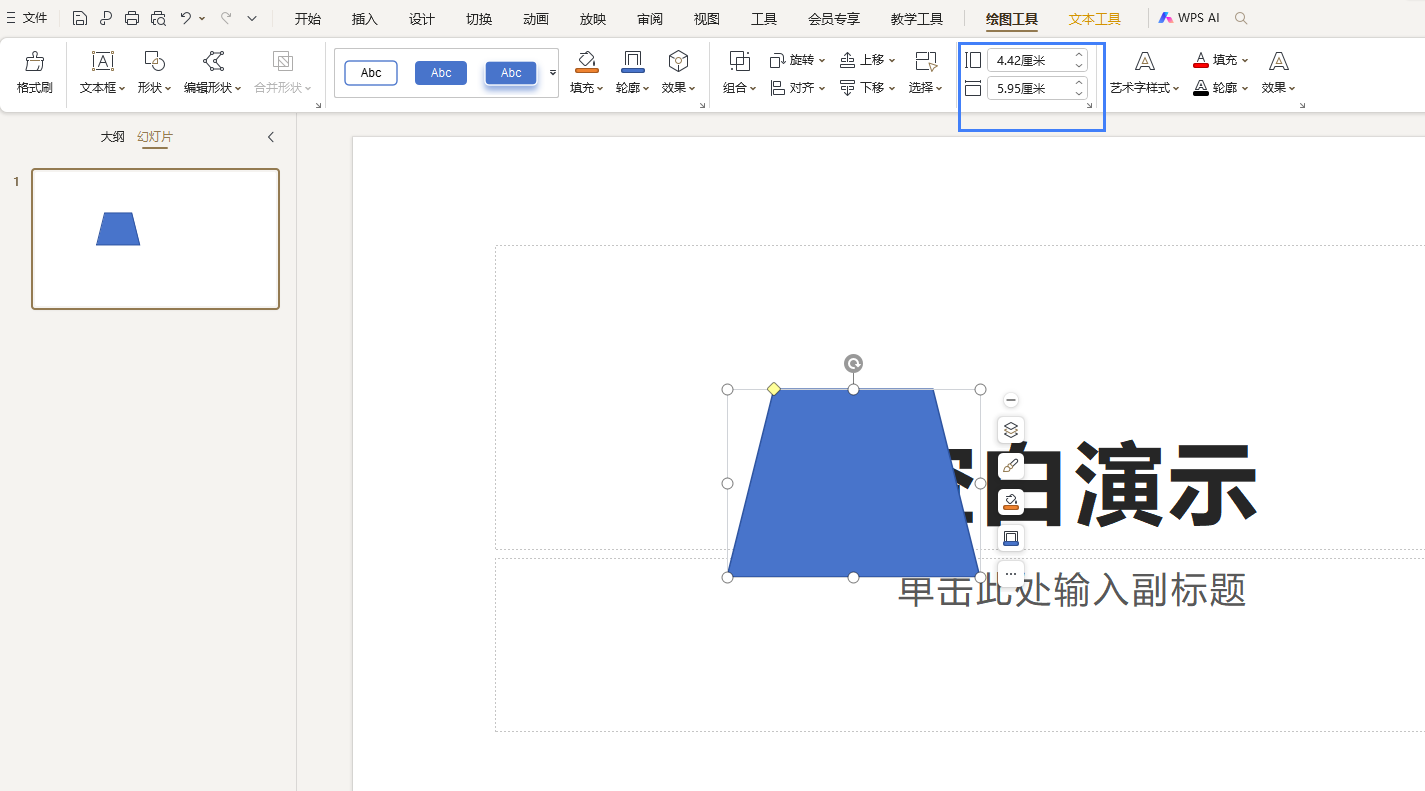This screenshot has width=1425, height=791.
Task: Click the WPS AI button
Action: [1189, 18]
